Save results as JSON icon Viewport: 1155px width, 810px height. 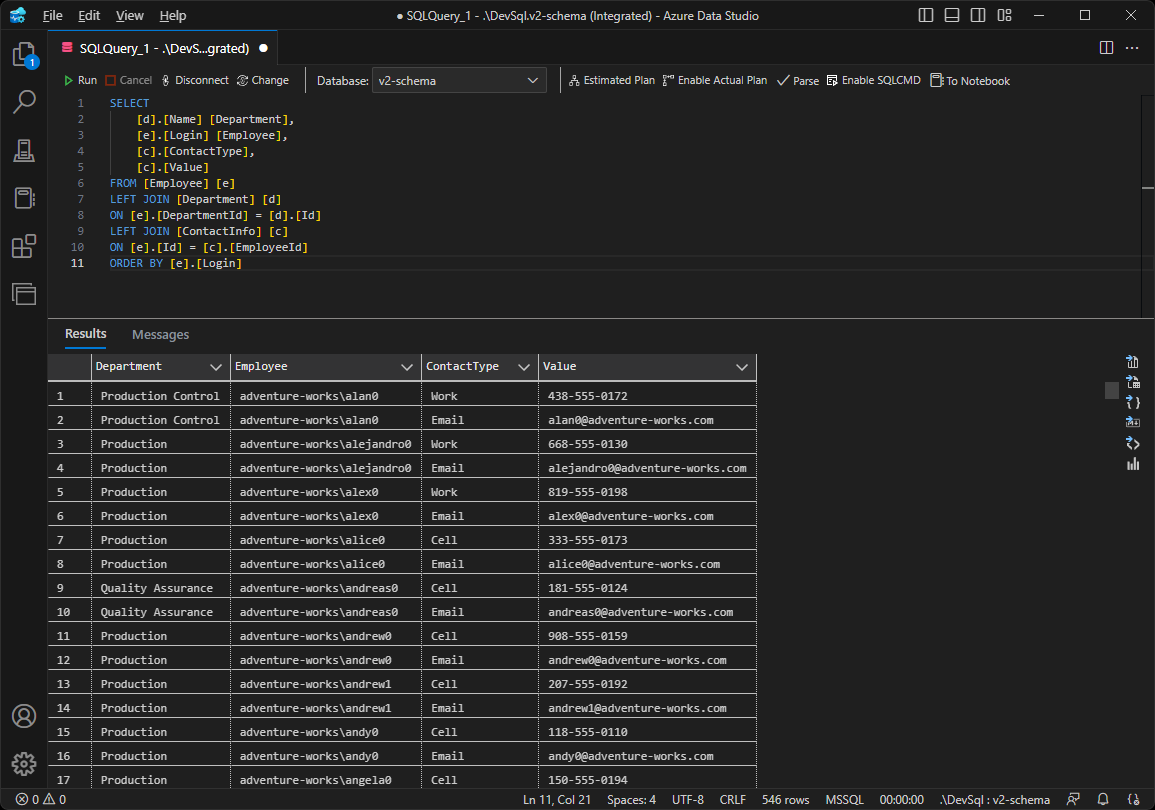click(1133, 402)
